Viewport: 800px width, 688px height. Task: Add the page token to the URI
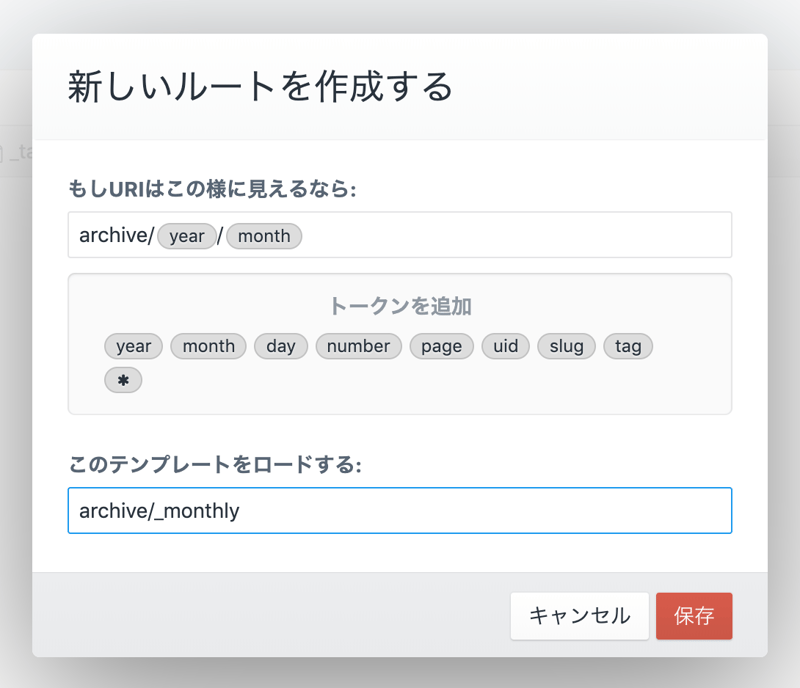tap(441, 346)
